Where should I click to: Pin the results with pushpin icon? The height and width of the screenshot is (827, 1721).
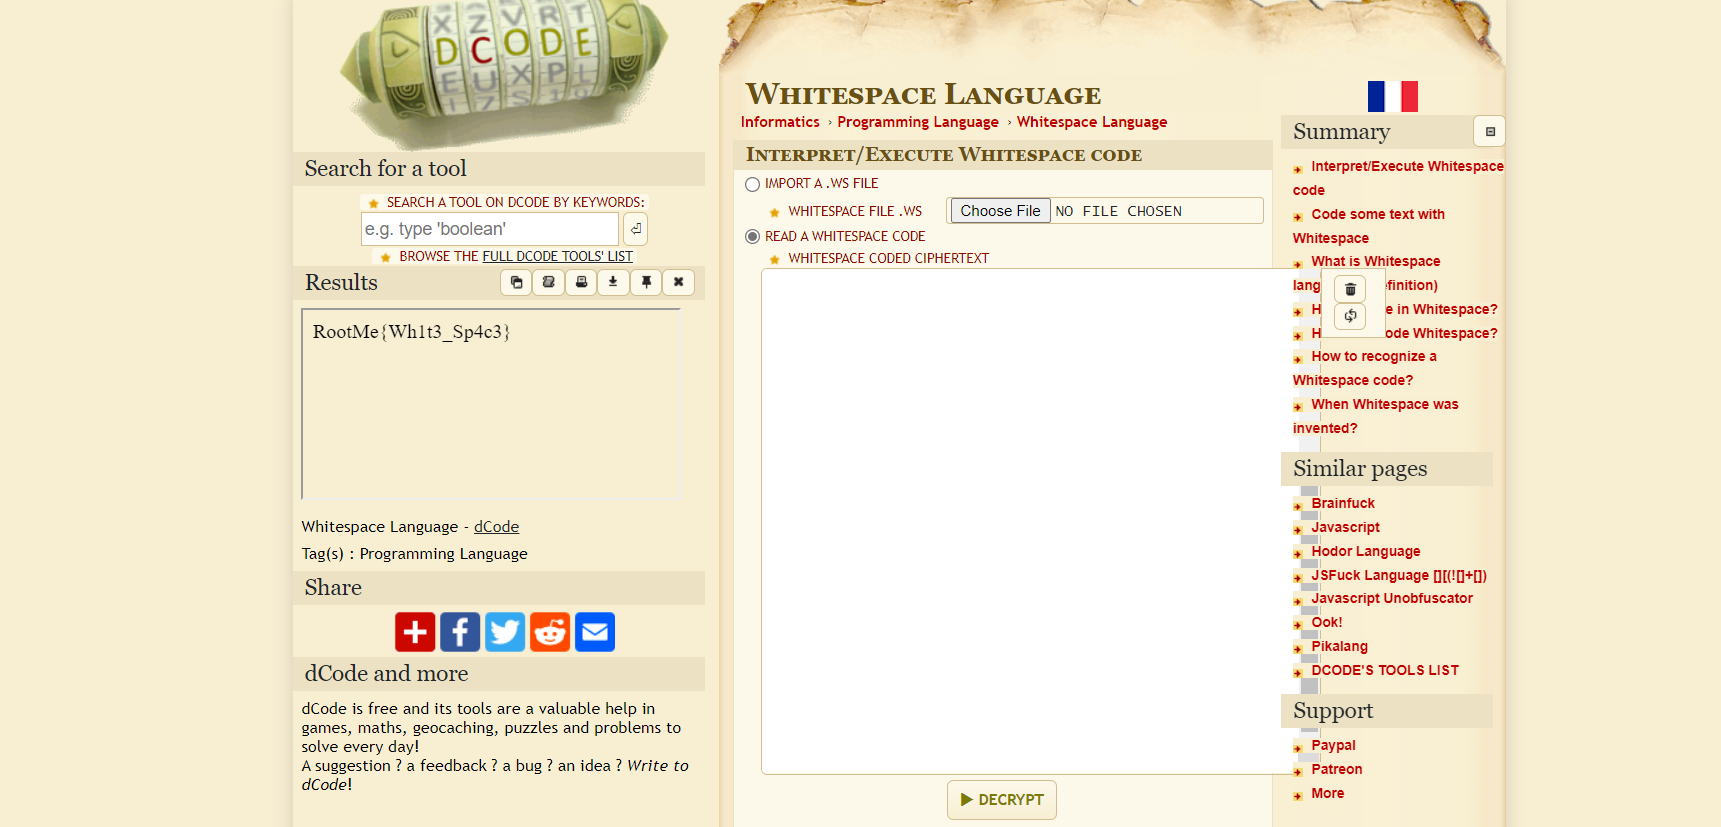[x=646, y=282]
